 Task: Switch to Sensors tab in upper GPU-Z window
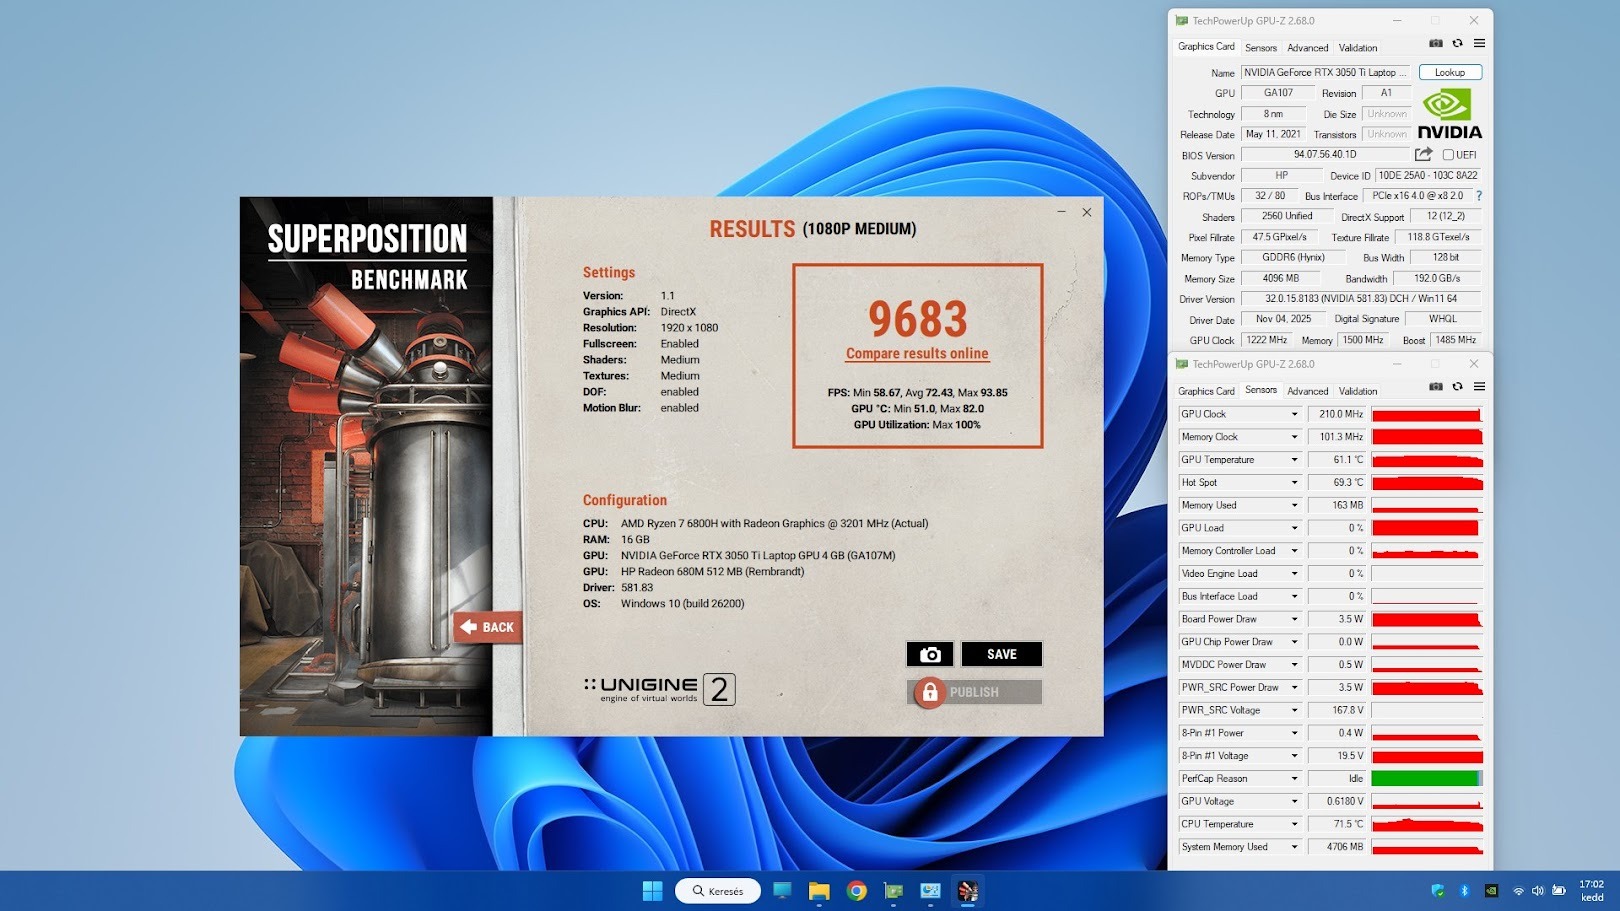pyautogui.click(x=1261, y=48)
